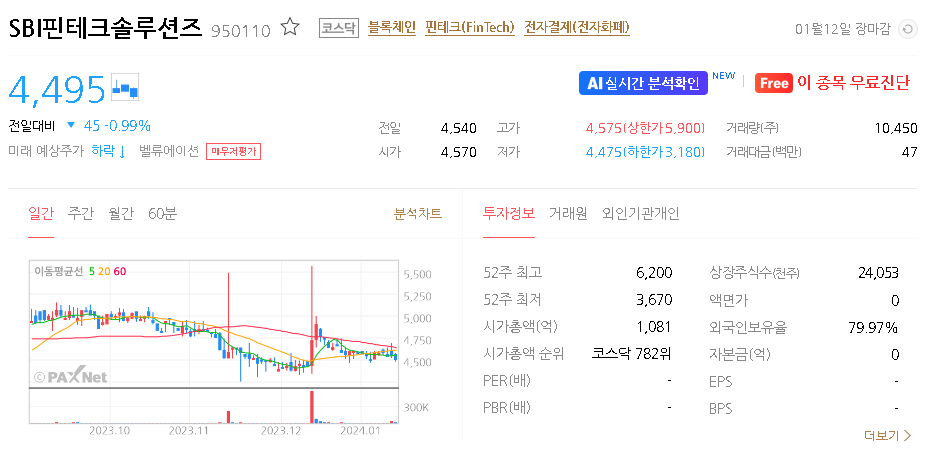Screen dimensions: 928x461
Task: Click the 코스닥 782위 ranking value
Action: pyautogui.click(x=631, y=354)
